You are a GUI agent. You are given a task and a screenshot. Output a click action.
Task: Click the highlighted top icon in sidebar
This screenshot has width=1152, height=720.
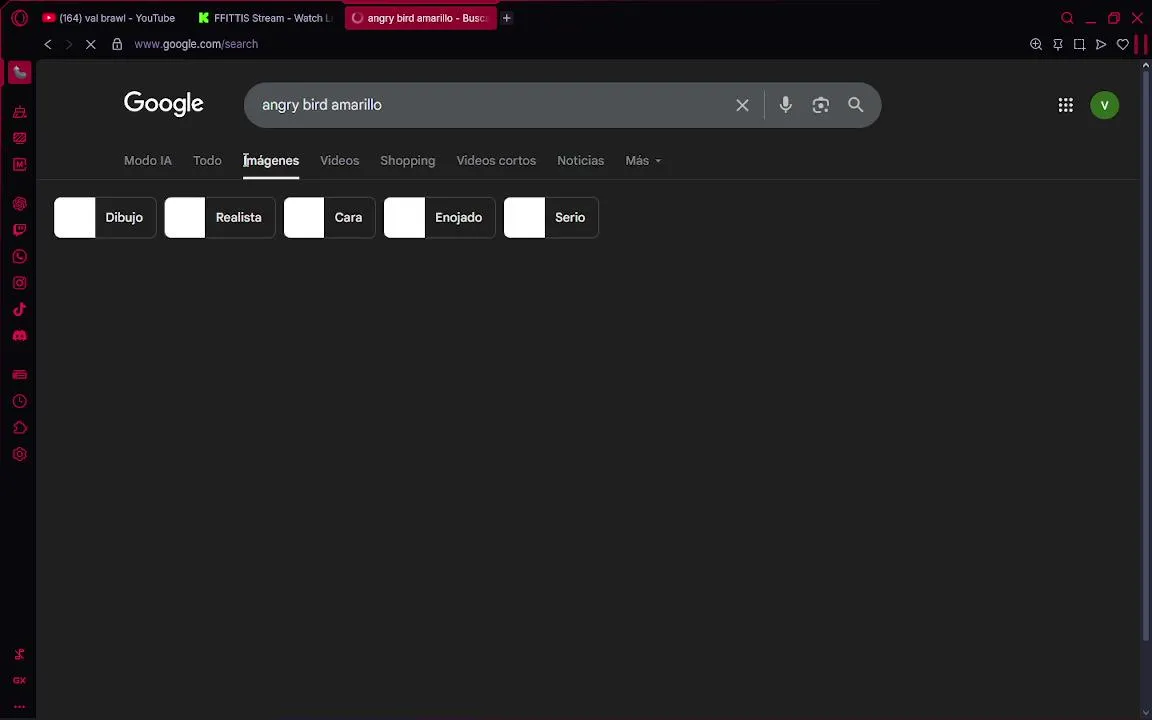coord(20,72)
